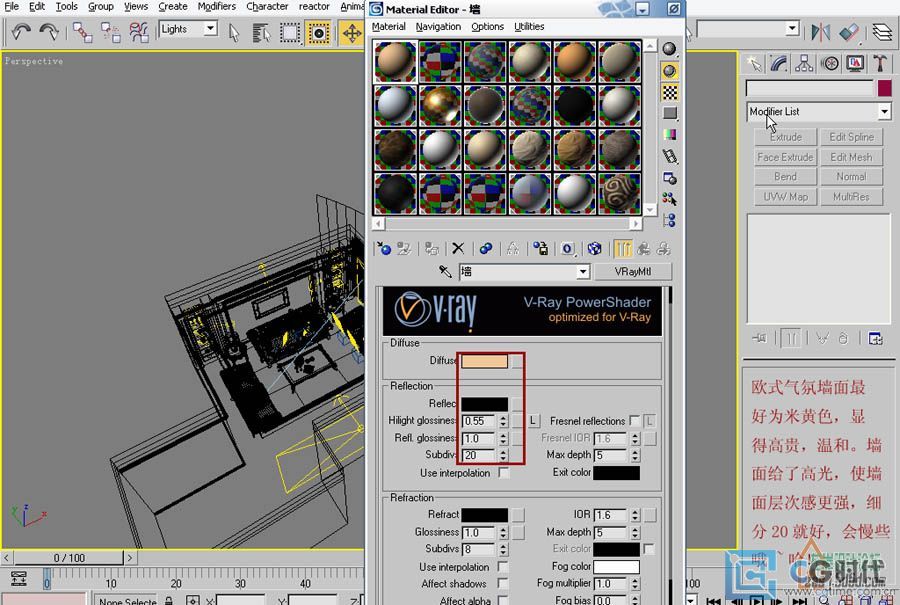Click the UVW Map modifier button

(x=786, y=197)
